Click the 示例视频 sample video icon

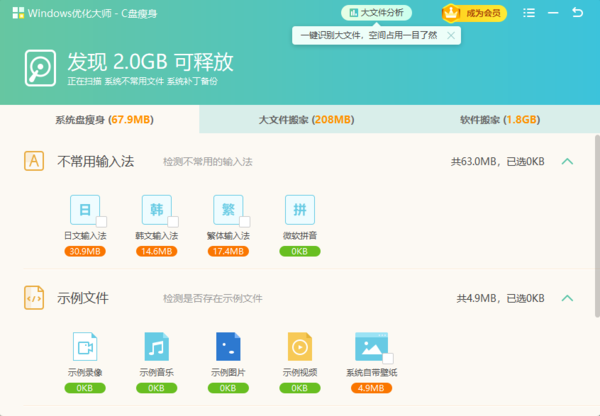point(299,347)
